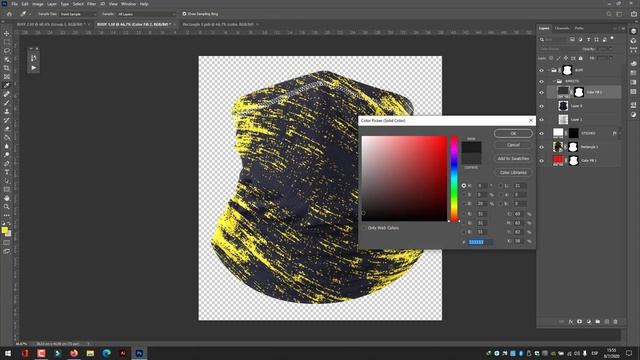
Task: Click the Home icon in options bar
Action: point(9,14)
